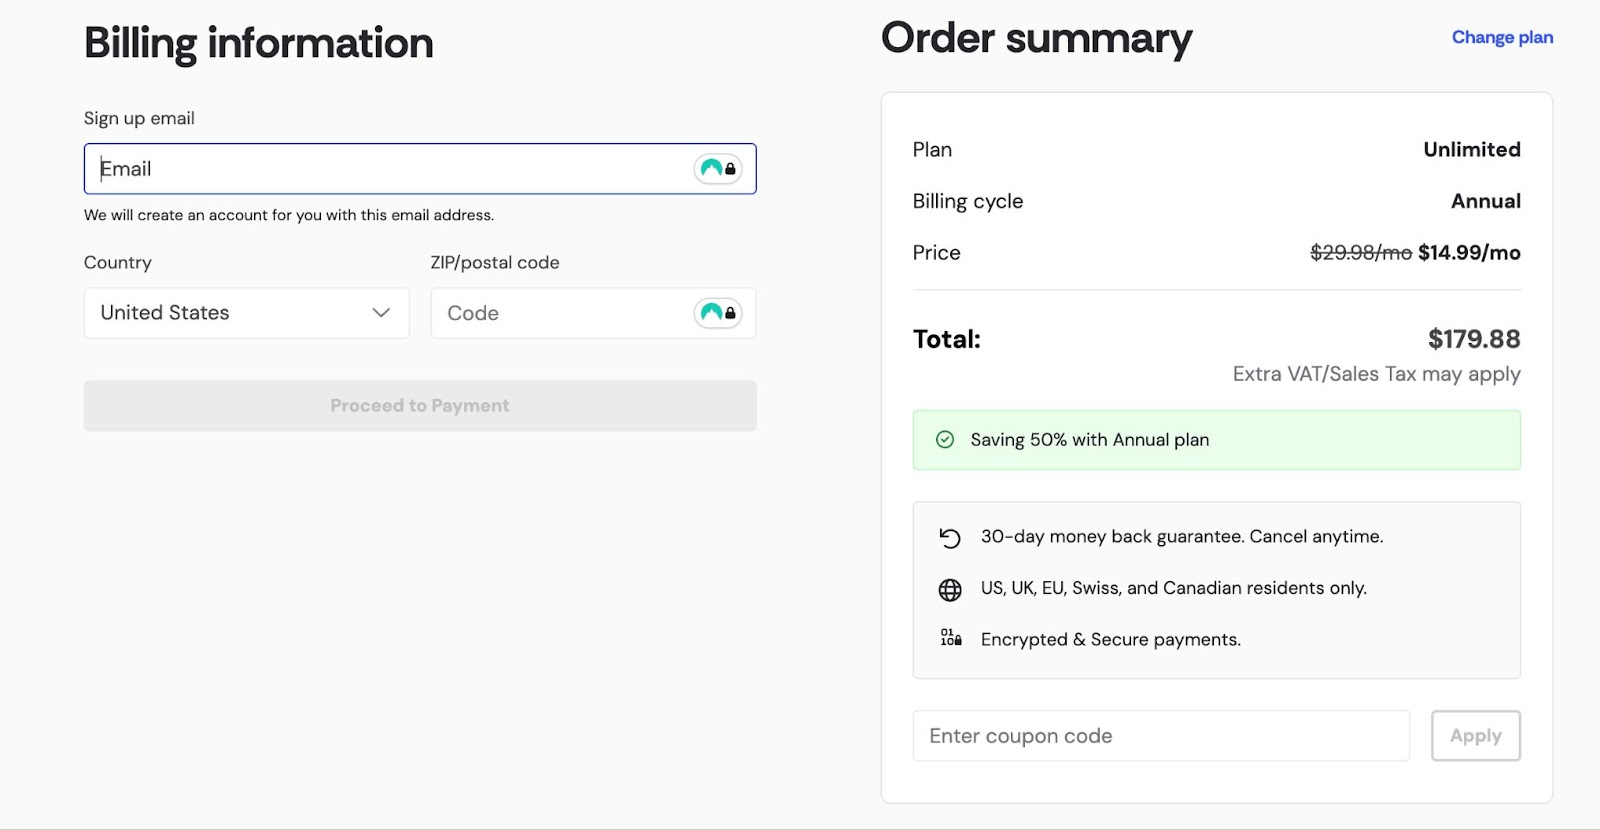Image resolution: width=1600 pixels, height=830 pixels.
Task: Click the money-back guarantee refresh icon
Action: click(949, 536)
